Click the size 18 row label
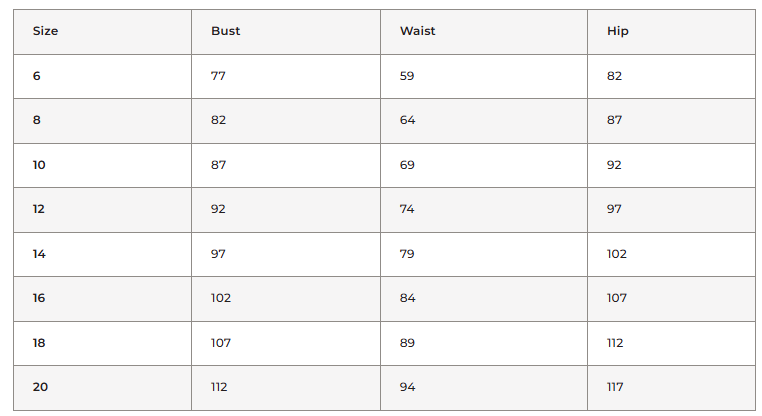Screen dimensions: 762x416 click(39, 343)
